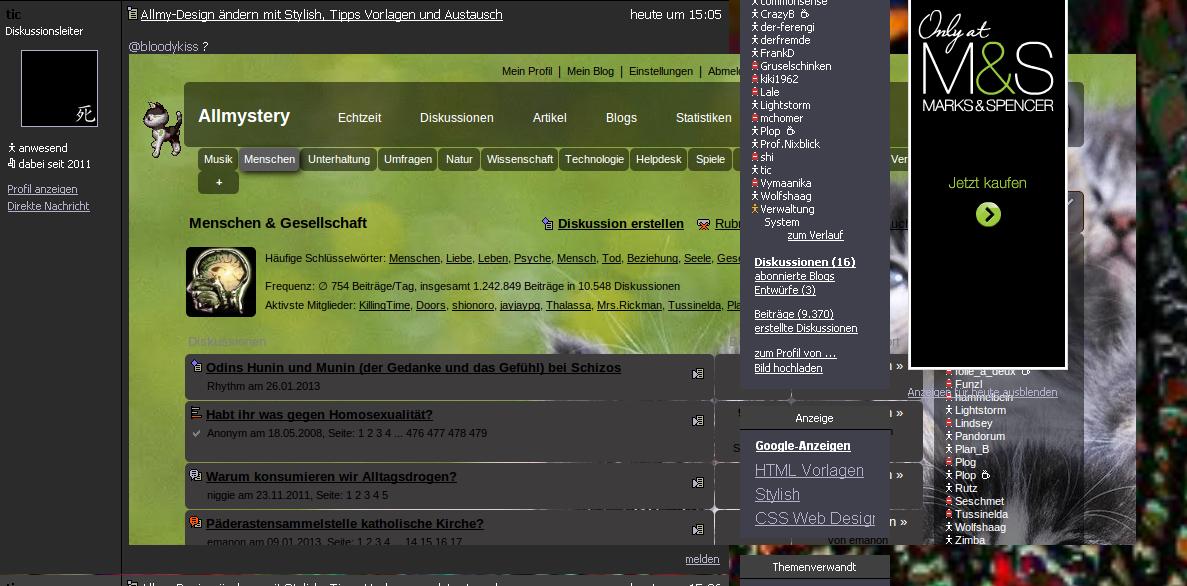Open the zum Verlauf link
1187x586 pixels.
click(815, 235)
